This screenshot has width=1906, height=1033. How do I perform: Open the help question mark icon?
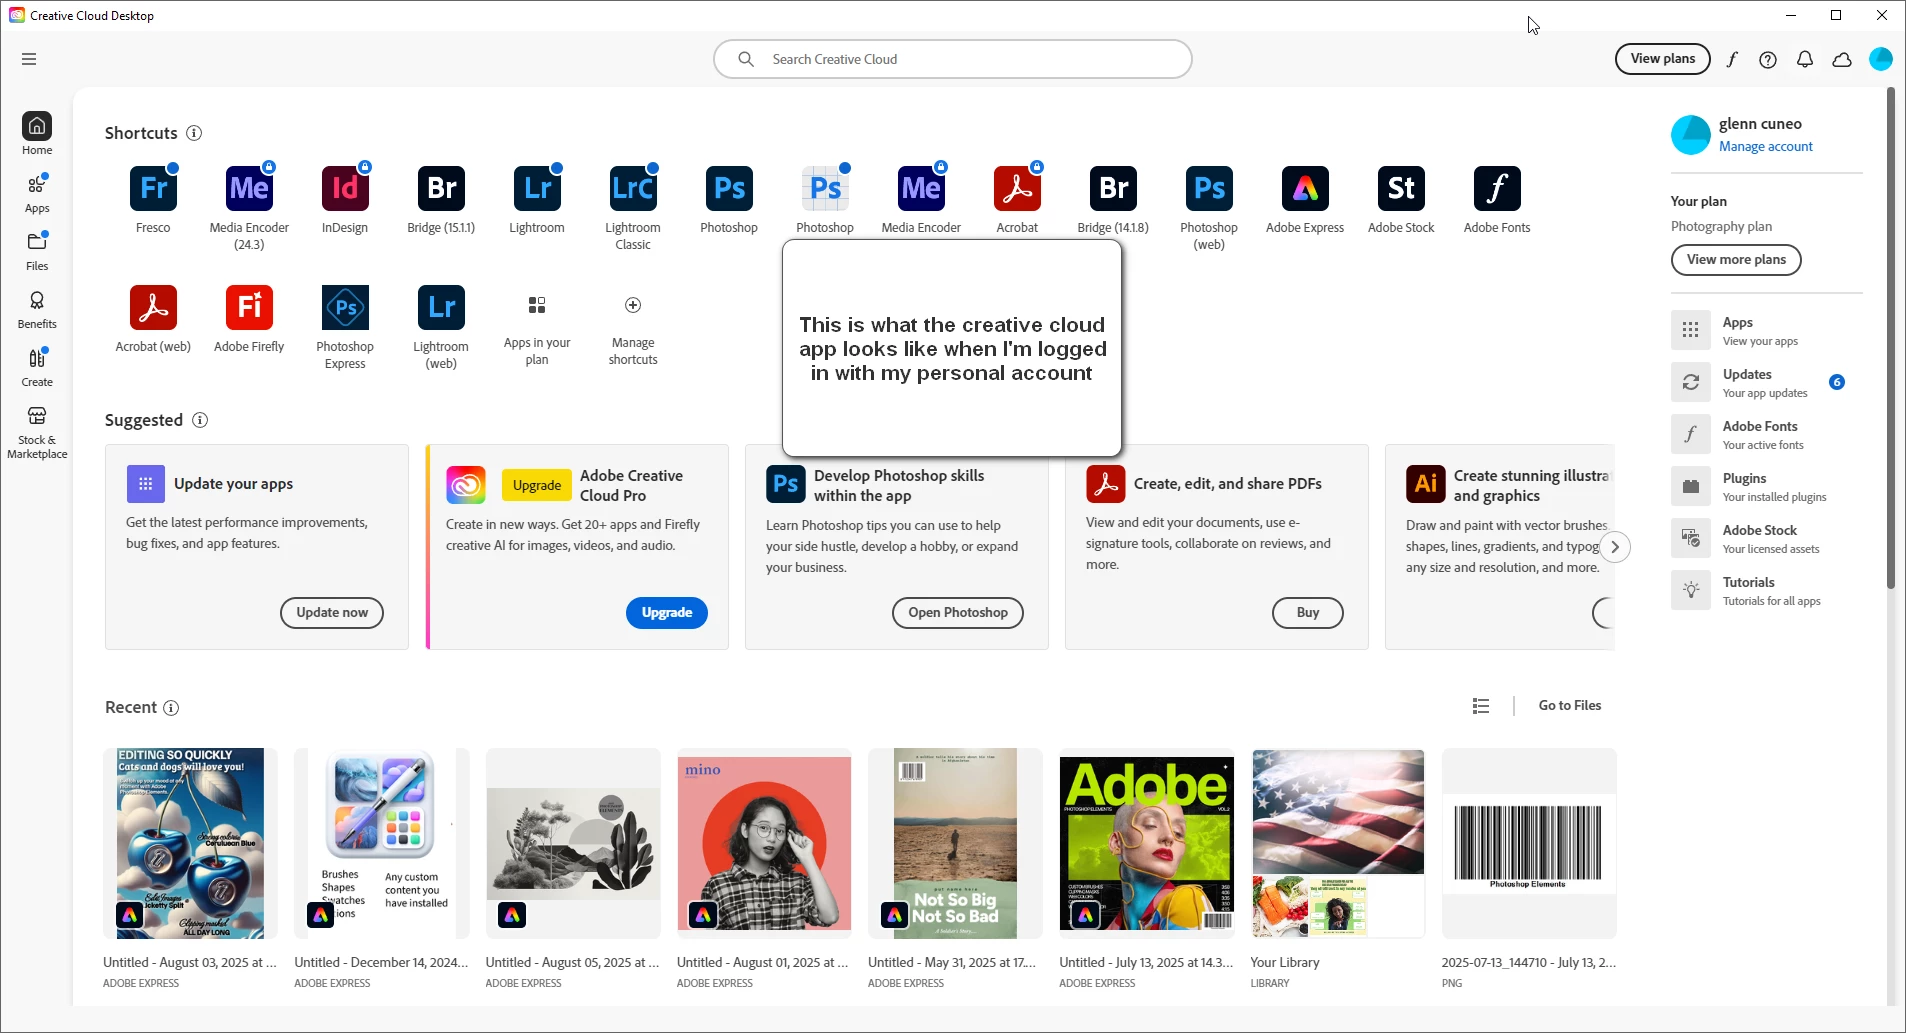tap(1768, 59)
